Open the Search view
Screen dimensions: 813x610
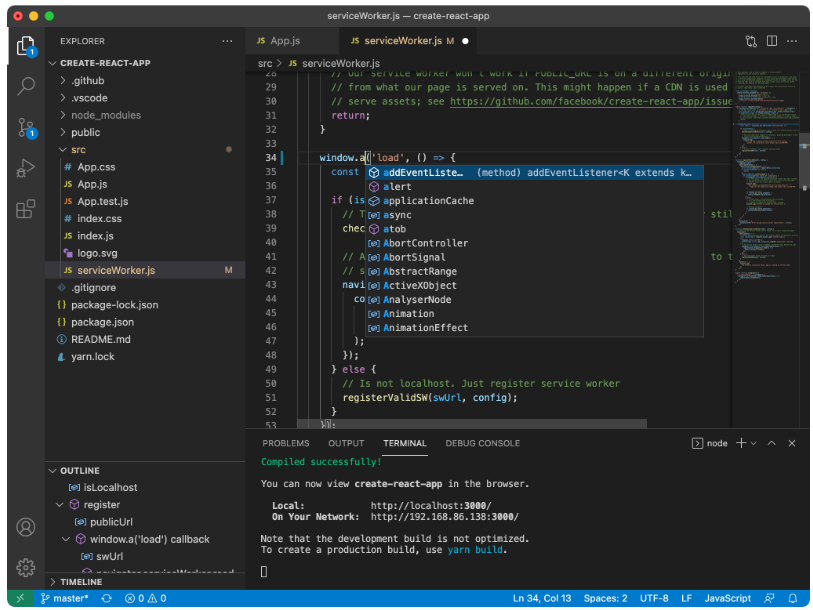coord(26,86)
